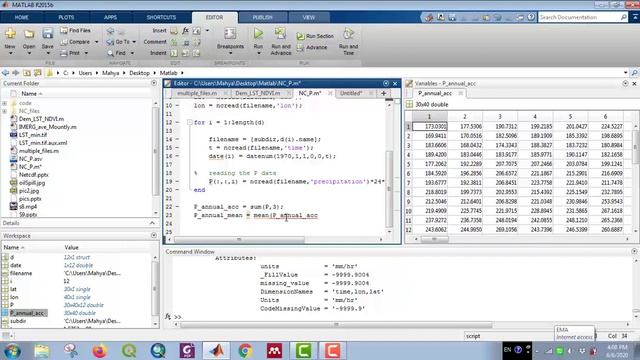Screen dimensions: 640x360
Task: Click the back arrow in the address bar
Action: coord(5,73)
